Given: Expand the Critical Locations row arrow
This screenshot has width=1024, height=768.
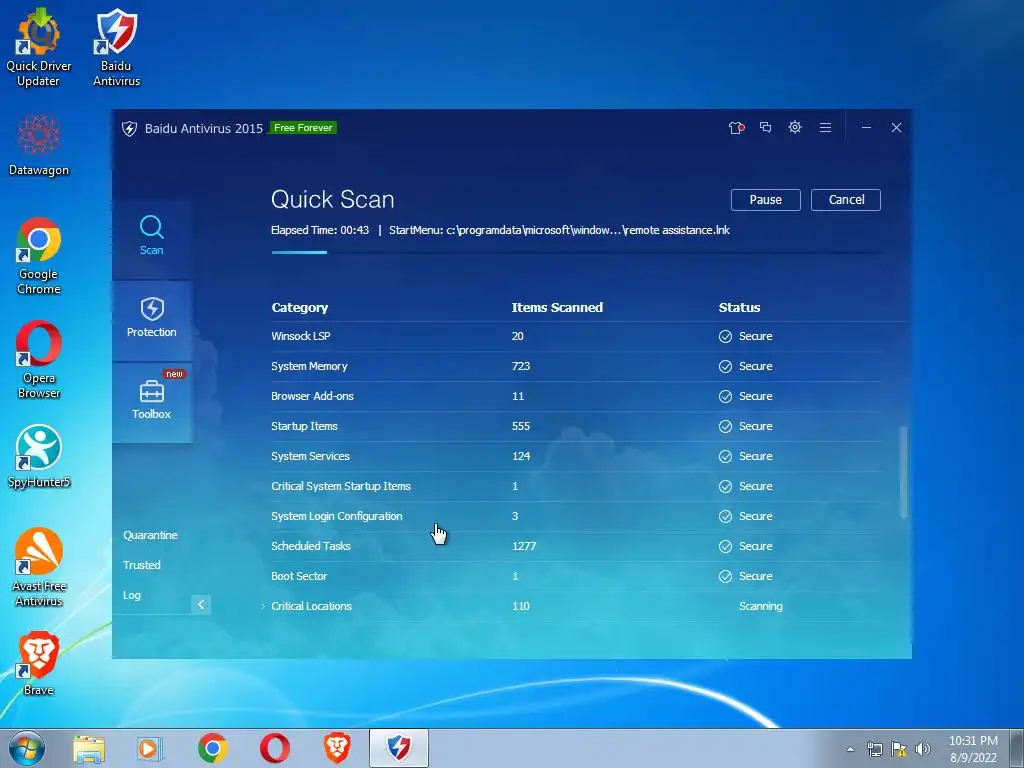Looking at the screenshot, I should click(263, 607).
